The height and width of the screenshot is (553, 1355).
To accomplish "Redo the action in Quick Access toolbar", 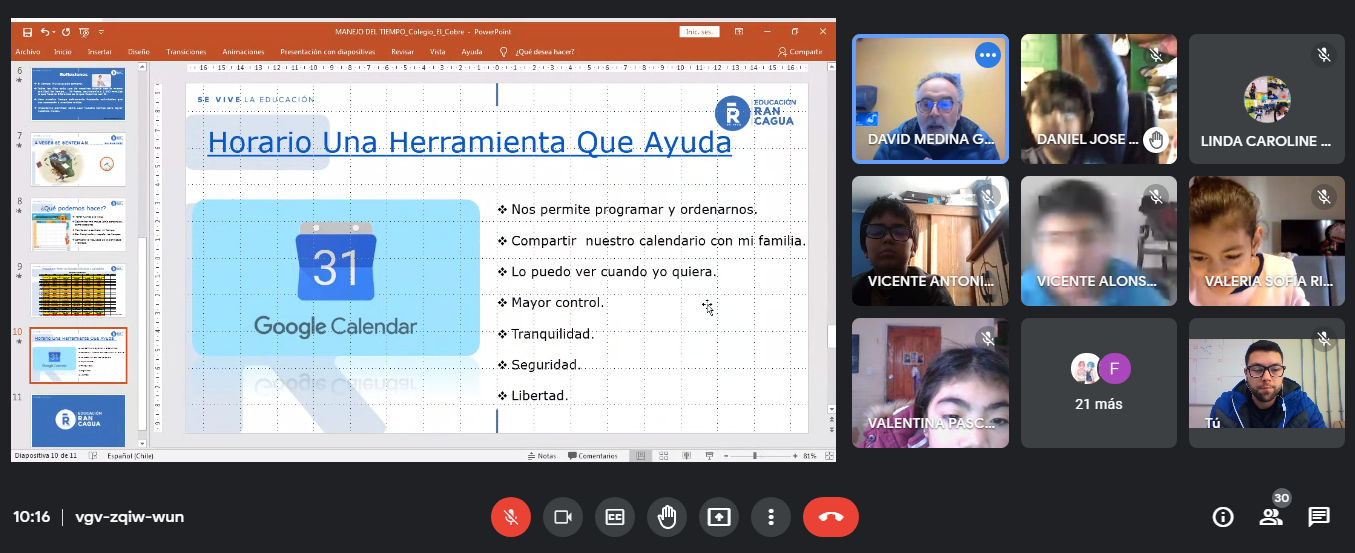I will 67,32.
